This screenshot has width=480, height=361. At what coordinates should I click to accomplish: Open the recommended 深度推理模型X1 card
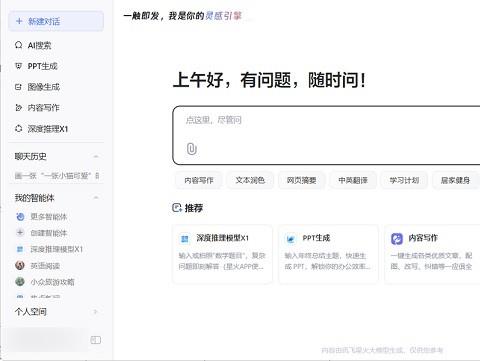tap(222, 254)
